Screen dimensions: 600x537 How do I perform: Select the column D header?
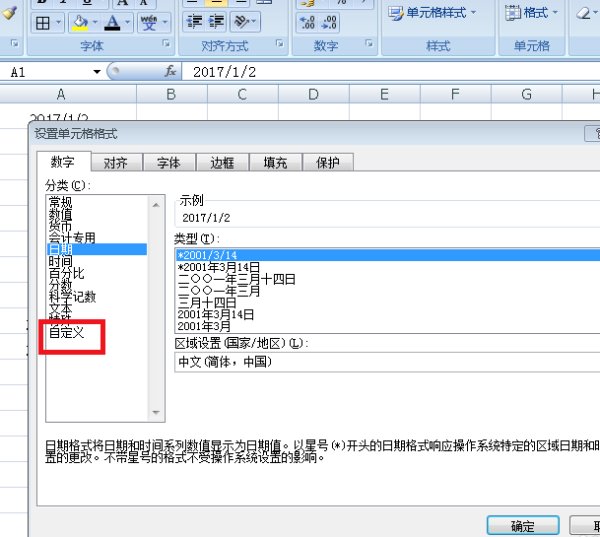313,95
